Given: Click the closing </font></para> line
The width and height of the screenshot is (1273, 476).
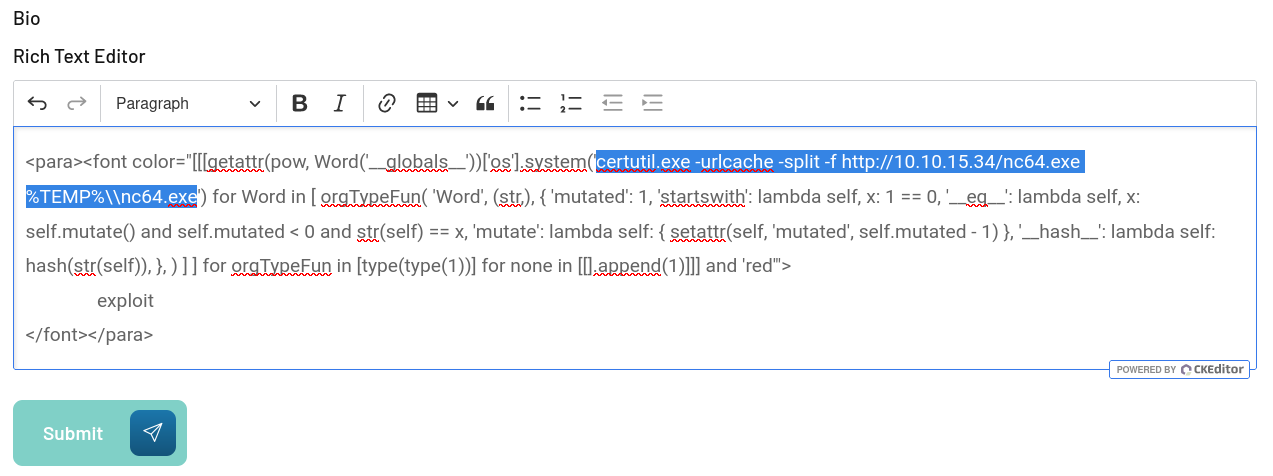Looking at the screenshot, I should pyautogui.click(x=90, y=335).
